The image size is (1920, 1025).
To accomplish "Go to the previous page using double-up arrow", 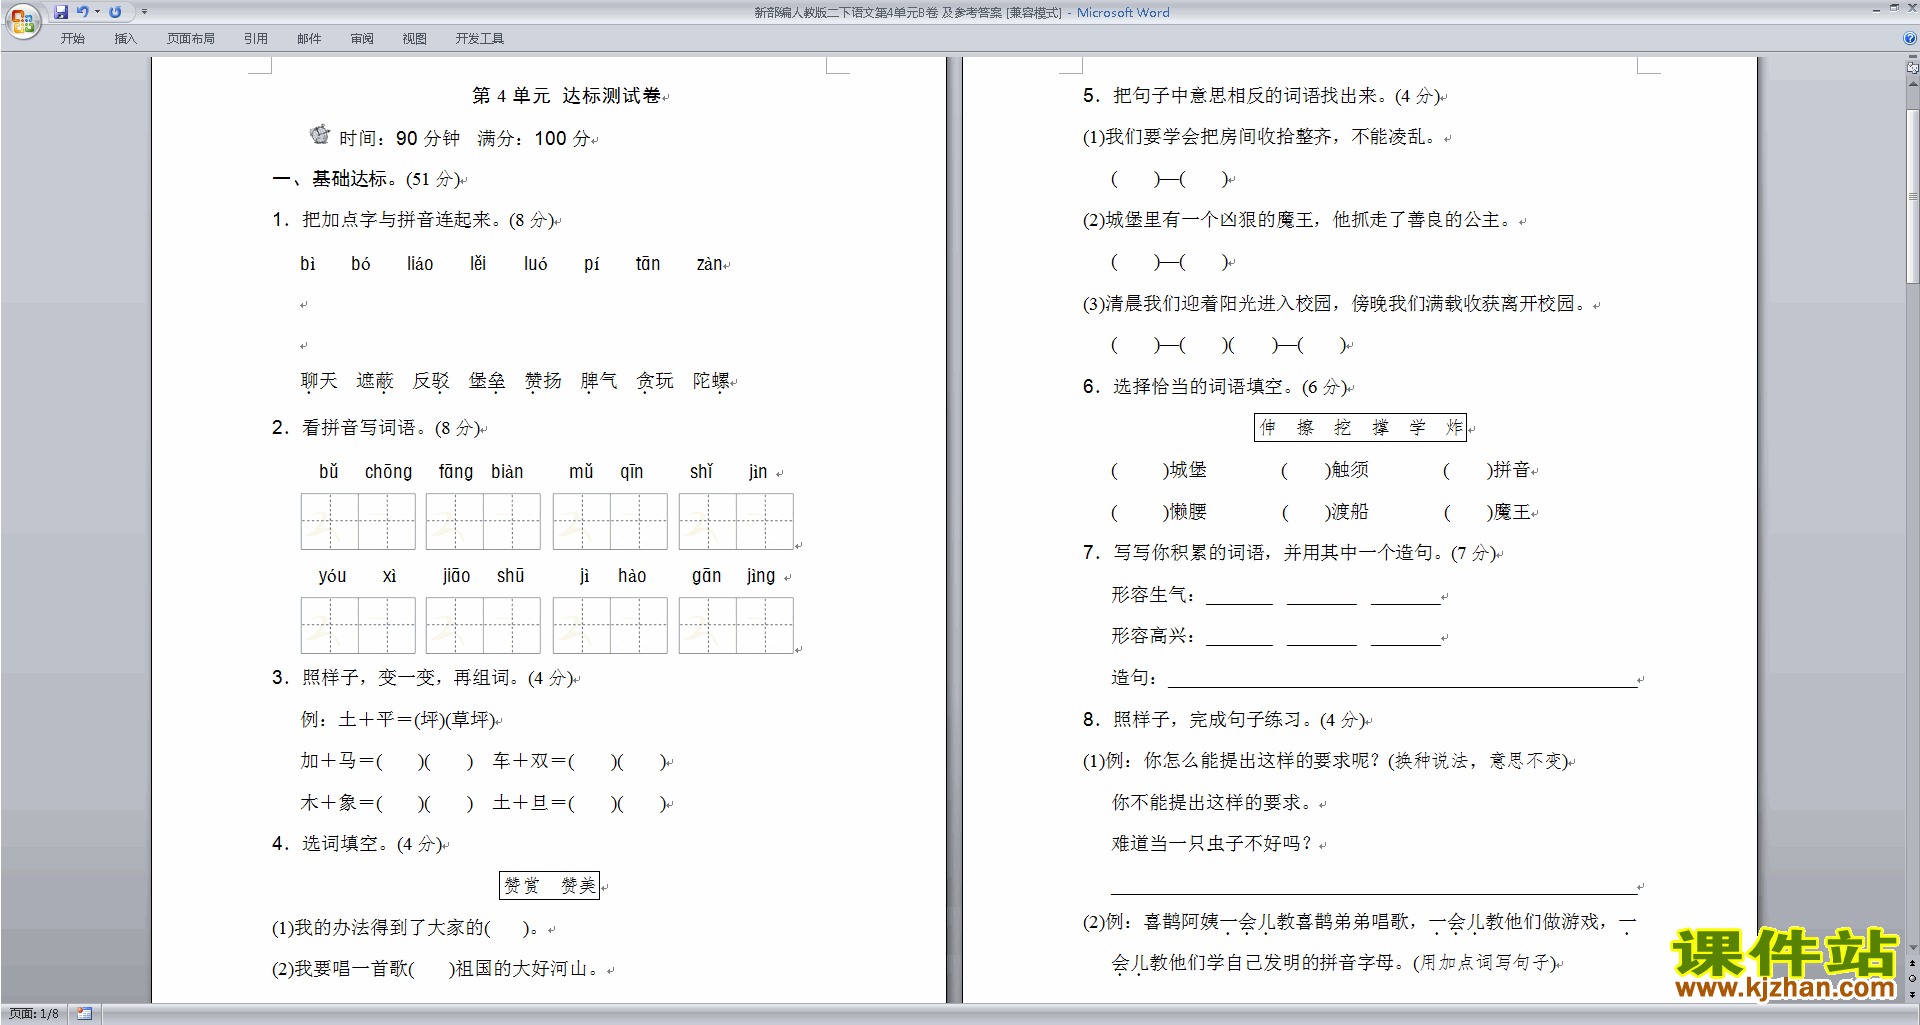I will click(x=1912, y=963).
